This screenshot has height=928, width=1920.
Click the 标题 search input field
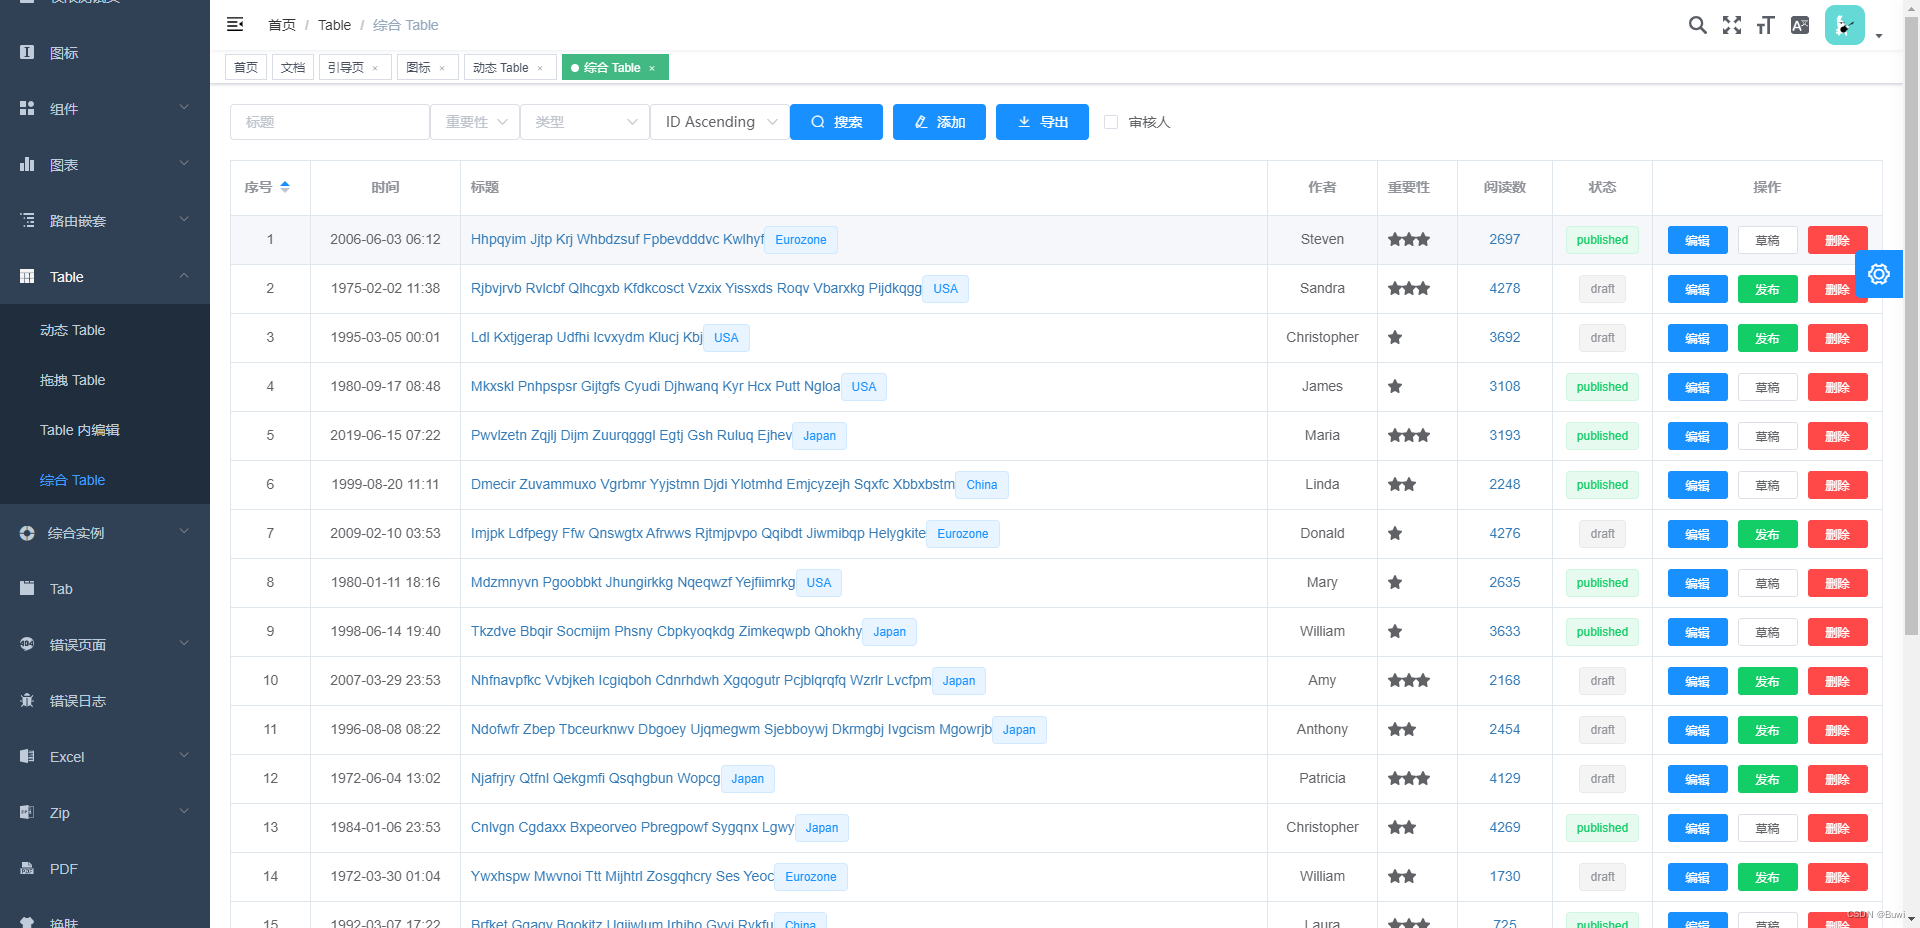point(330,122)
